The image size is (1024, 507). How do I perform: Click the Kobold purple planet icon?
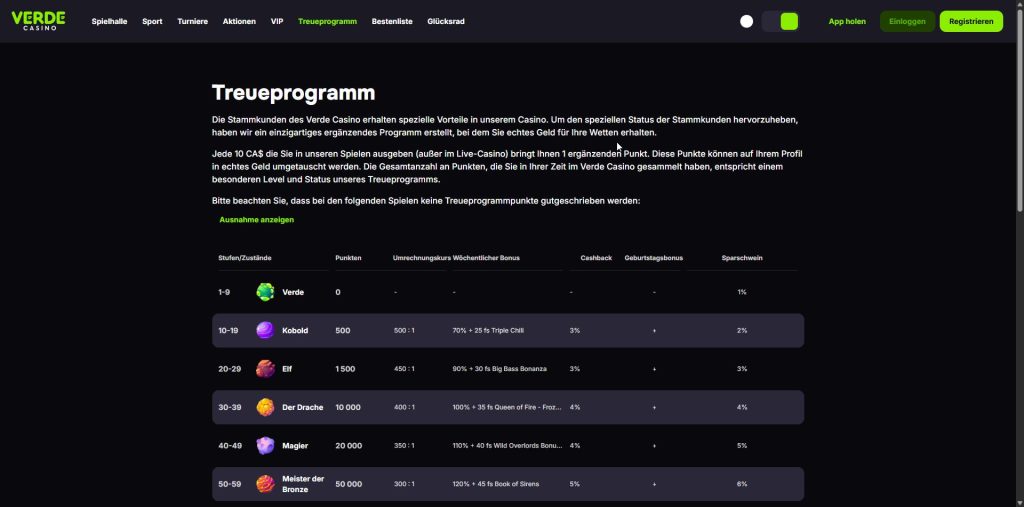click(x=265, y=331)
